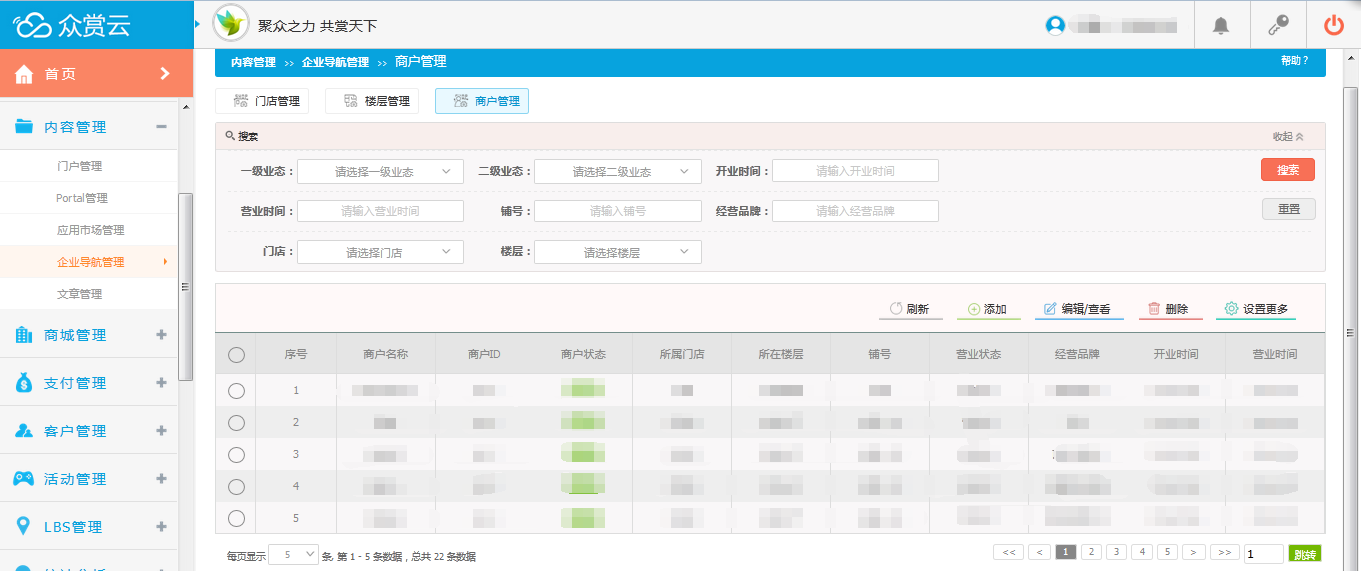Select radio for row 4
This screenshot has width=1361, height=571.
236,486
